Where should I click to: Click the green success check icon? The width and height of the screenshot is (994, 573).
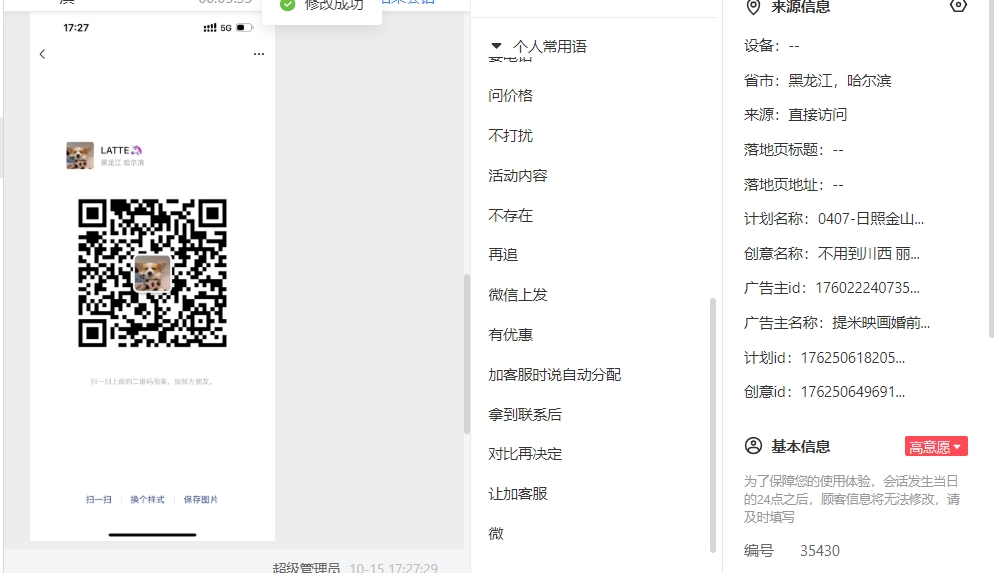click(x=288, y=4)
